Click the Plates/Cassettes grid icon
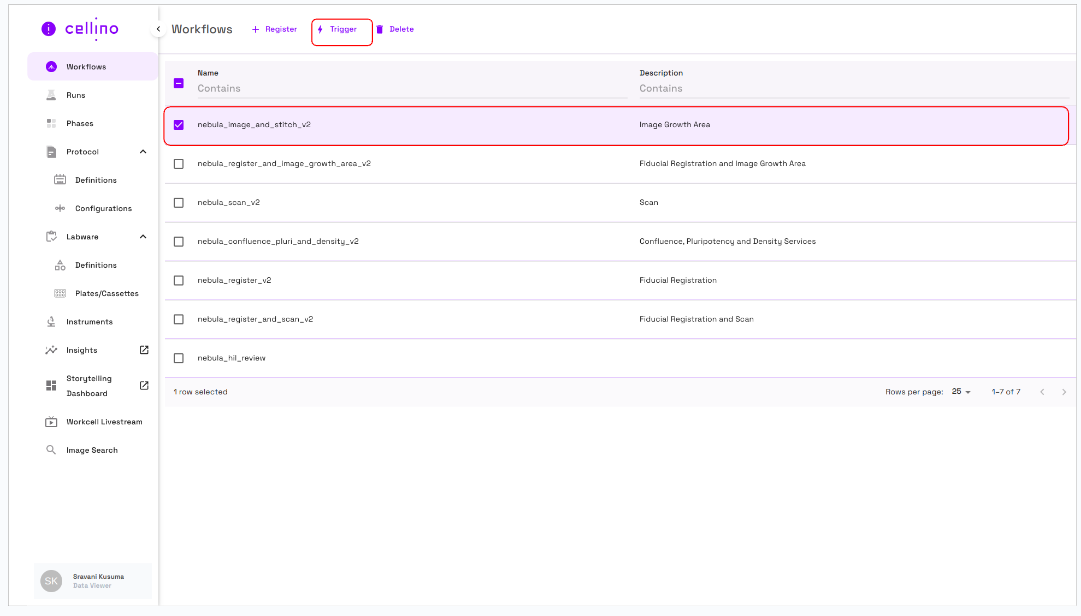The width and height of the screenshot is (1081, 616). pos(60,294)
